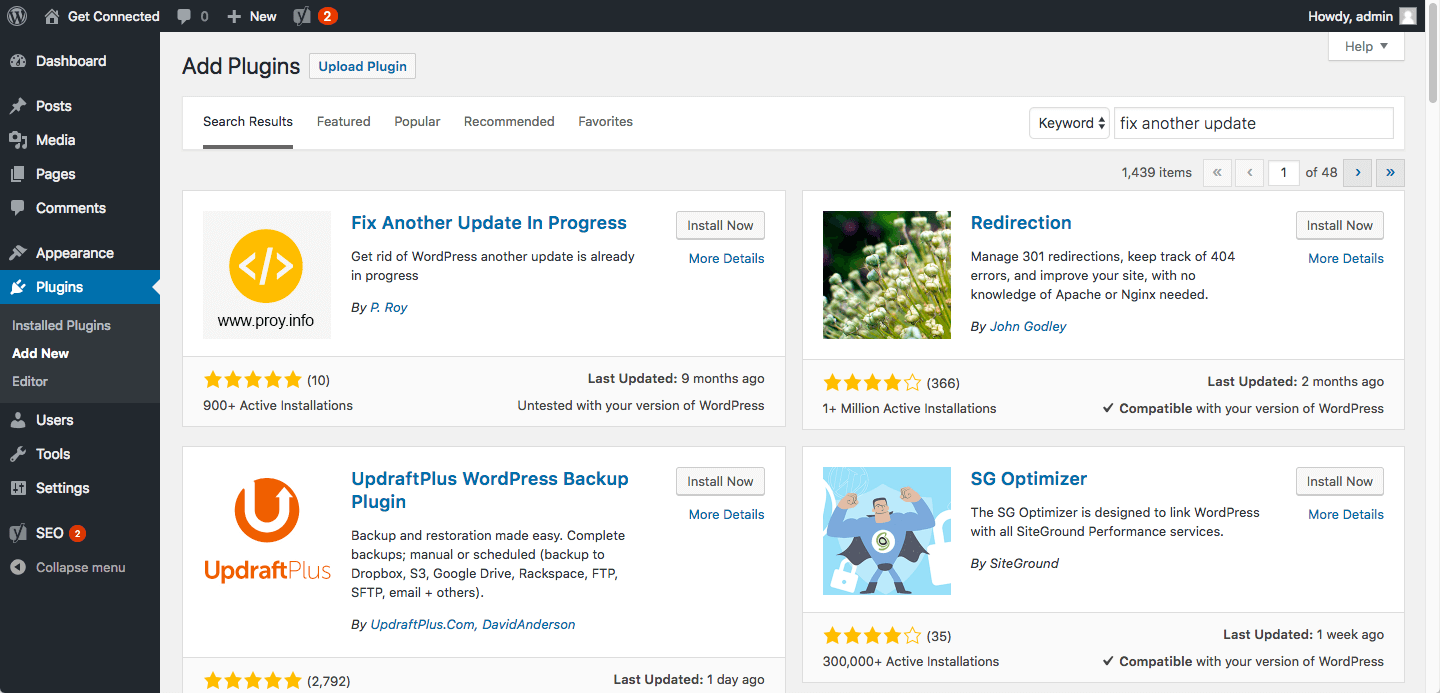Click the Media icon in the sidebar

click(x=18, y=140)
